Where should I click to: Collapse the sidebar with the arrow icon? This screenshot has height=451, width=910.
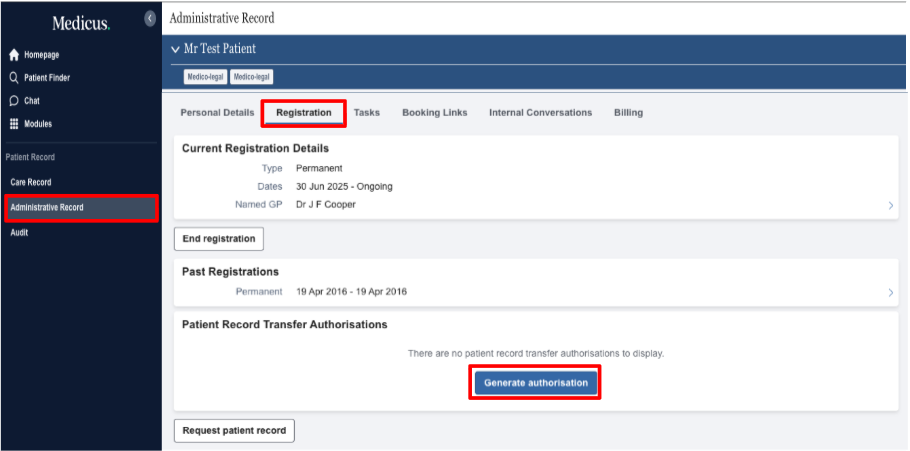150,18
